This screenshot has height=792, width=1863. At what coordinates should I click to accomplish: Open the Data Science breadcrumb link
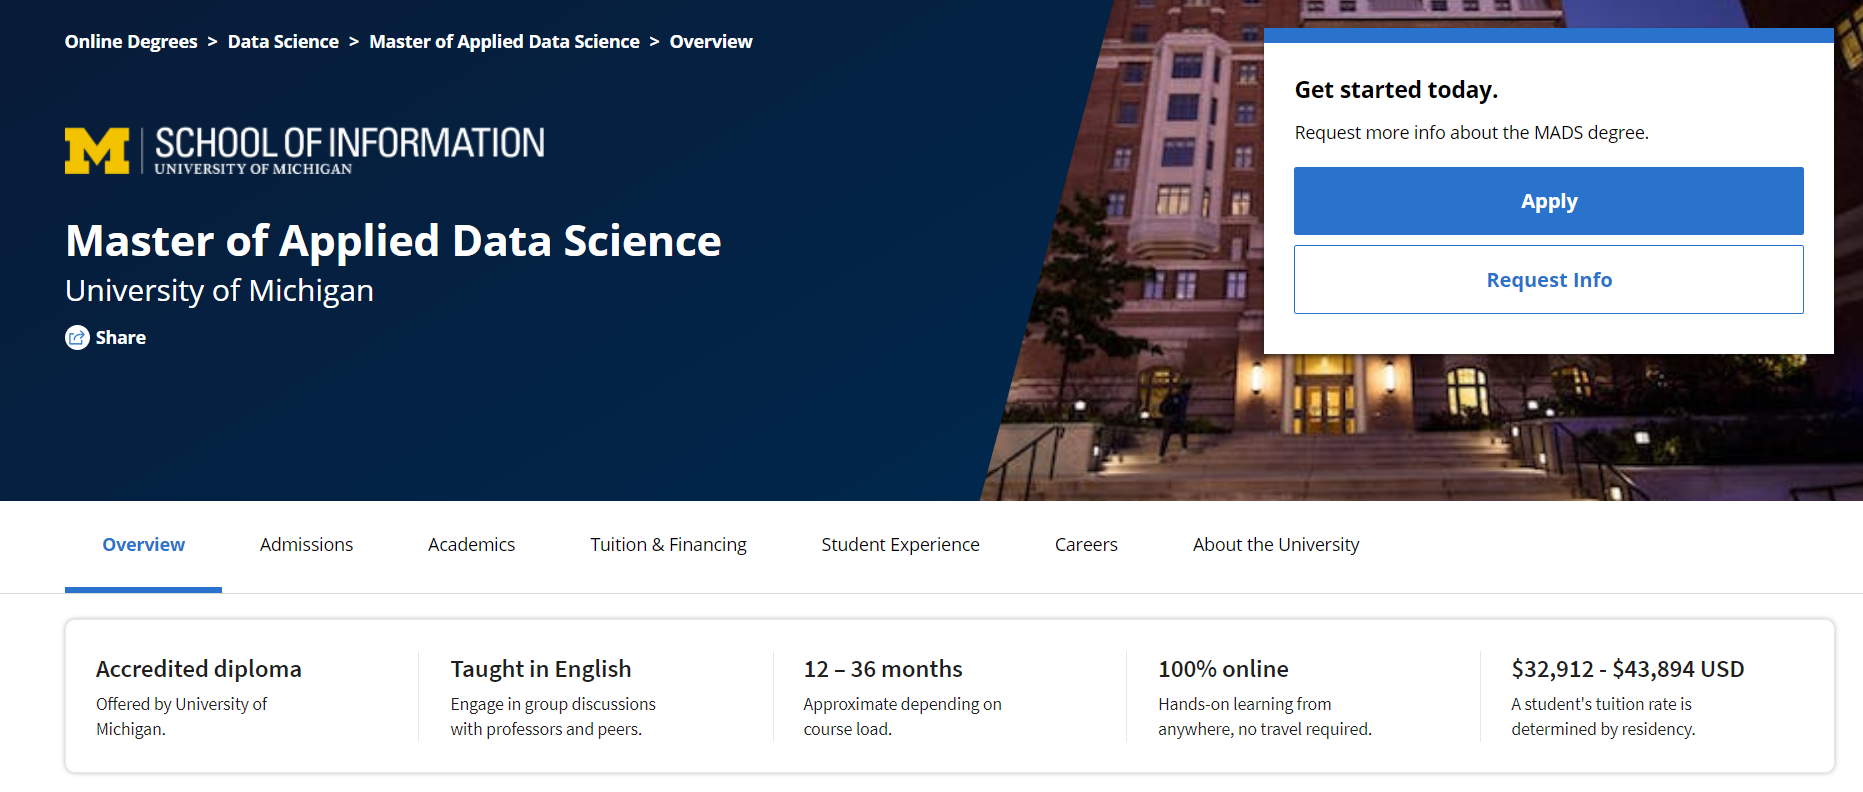coord(283,42)
